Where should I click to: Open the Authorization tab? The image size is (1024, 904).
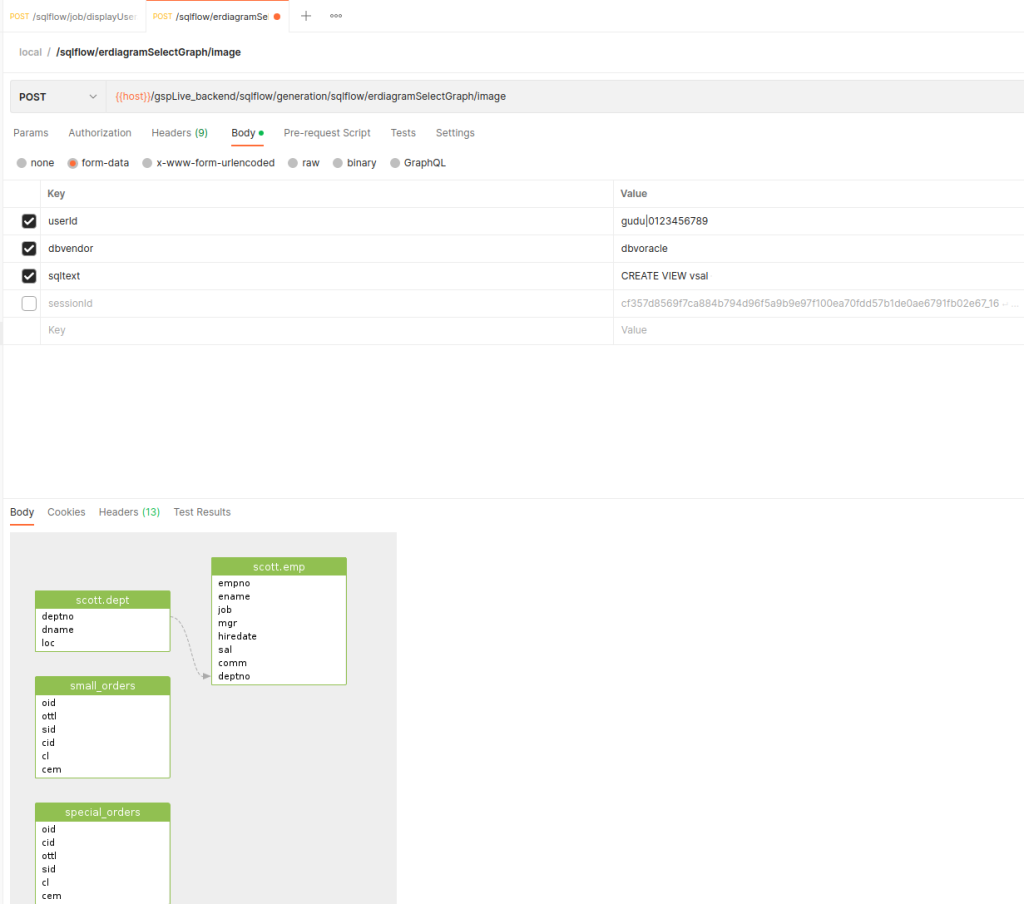point(99,132)
